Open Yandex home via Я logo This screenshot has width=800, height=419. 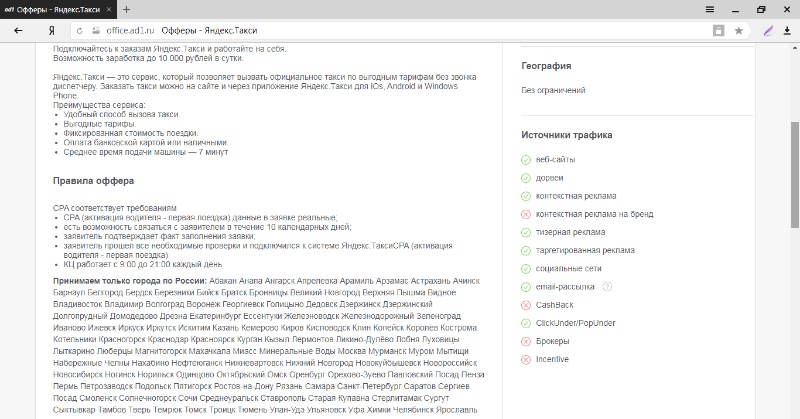tap(50, 31)
